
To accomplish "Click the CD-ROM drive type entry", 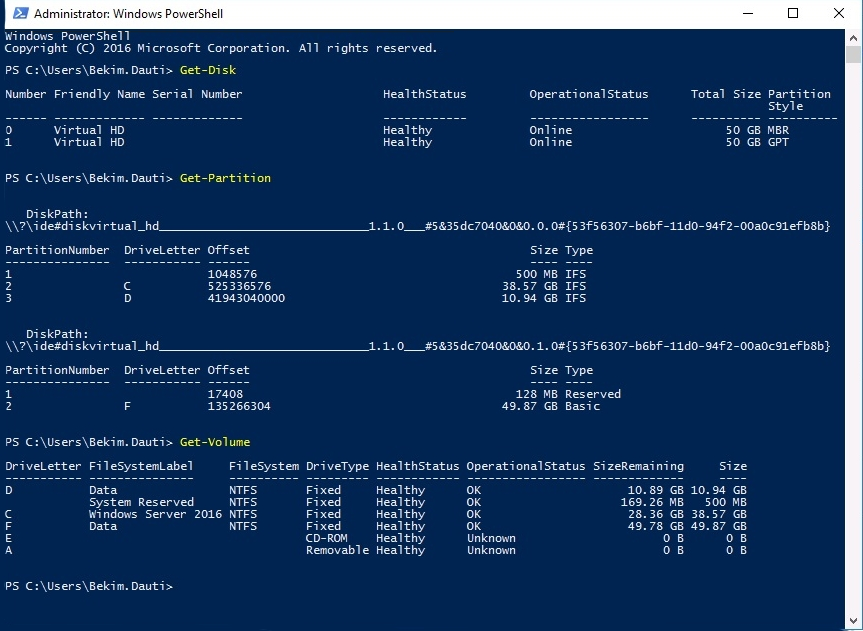I will pos(326,538).
